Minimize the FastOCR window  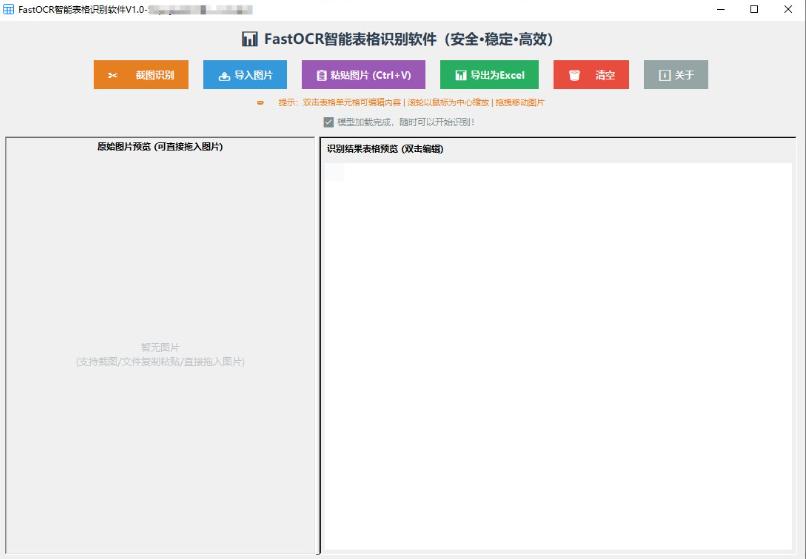pos(721,9)
